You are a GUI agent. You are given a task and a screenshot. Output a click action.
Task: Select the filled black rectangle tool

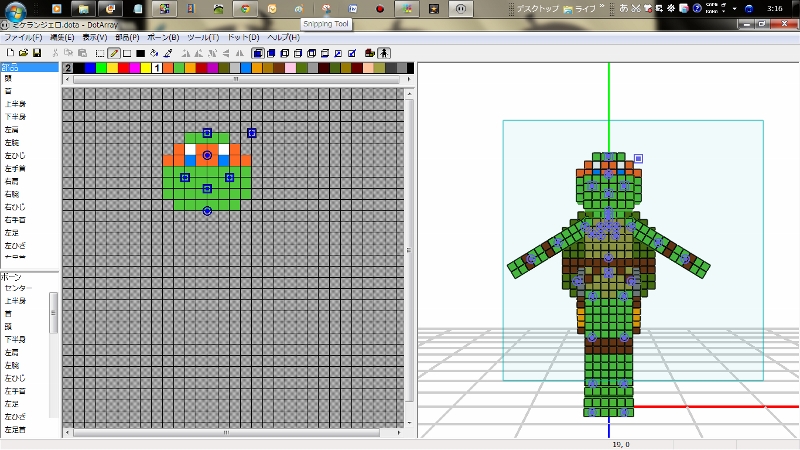[141, 53]
